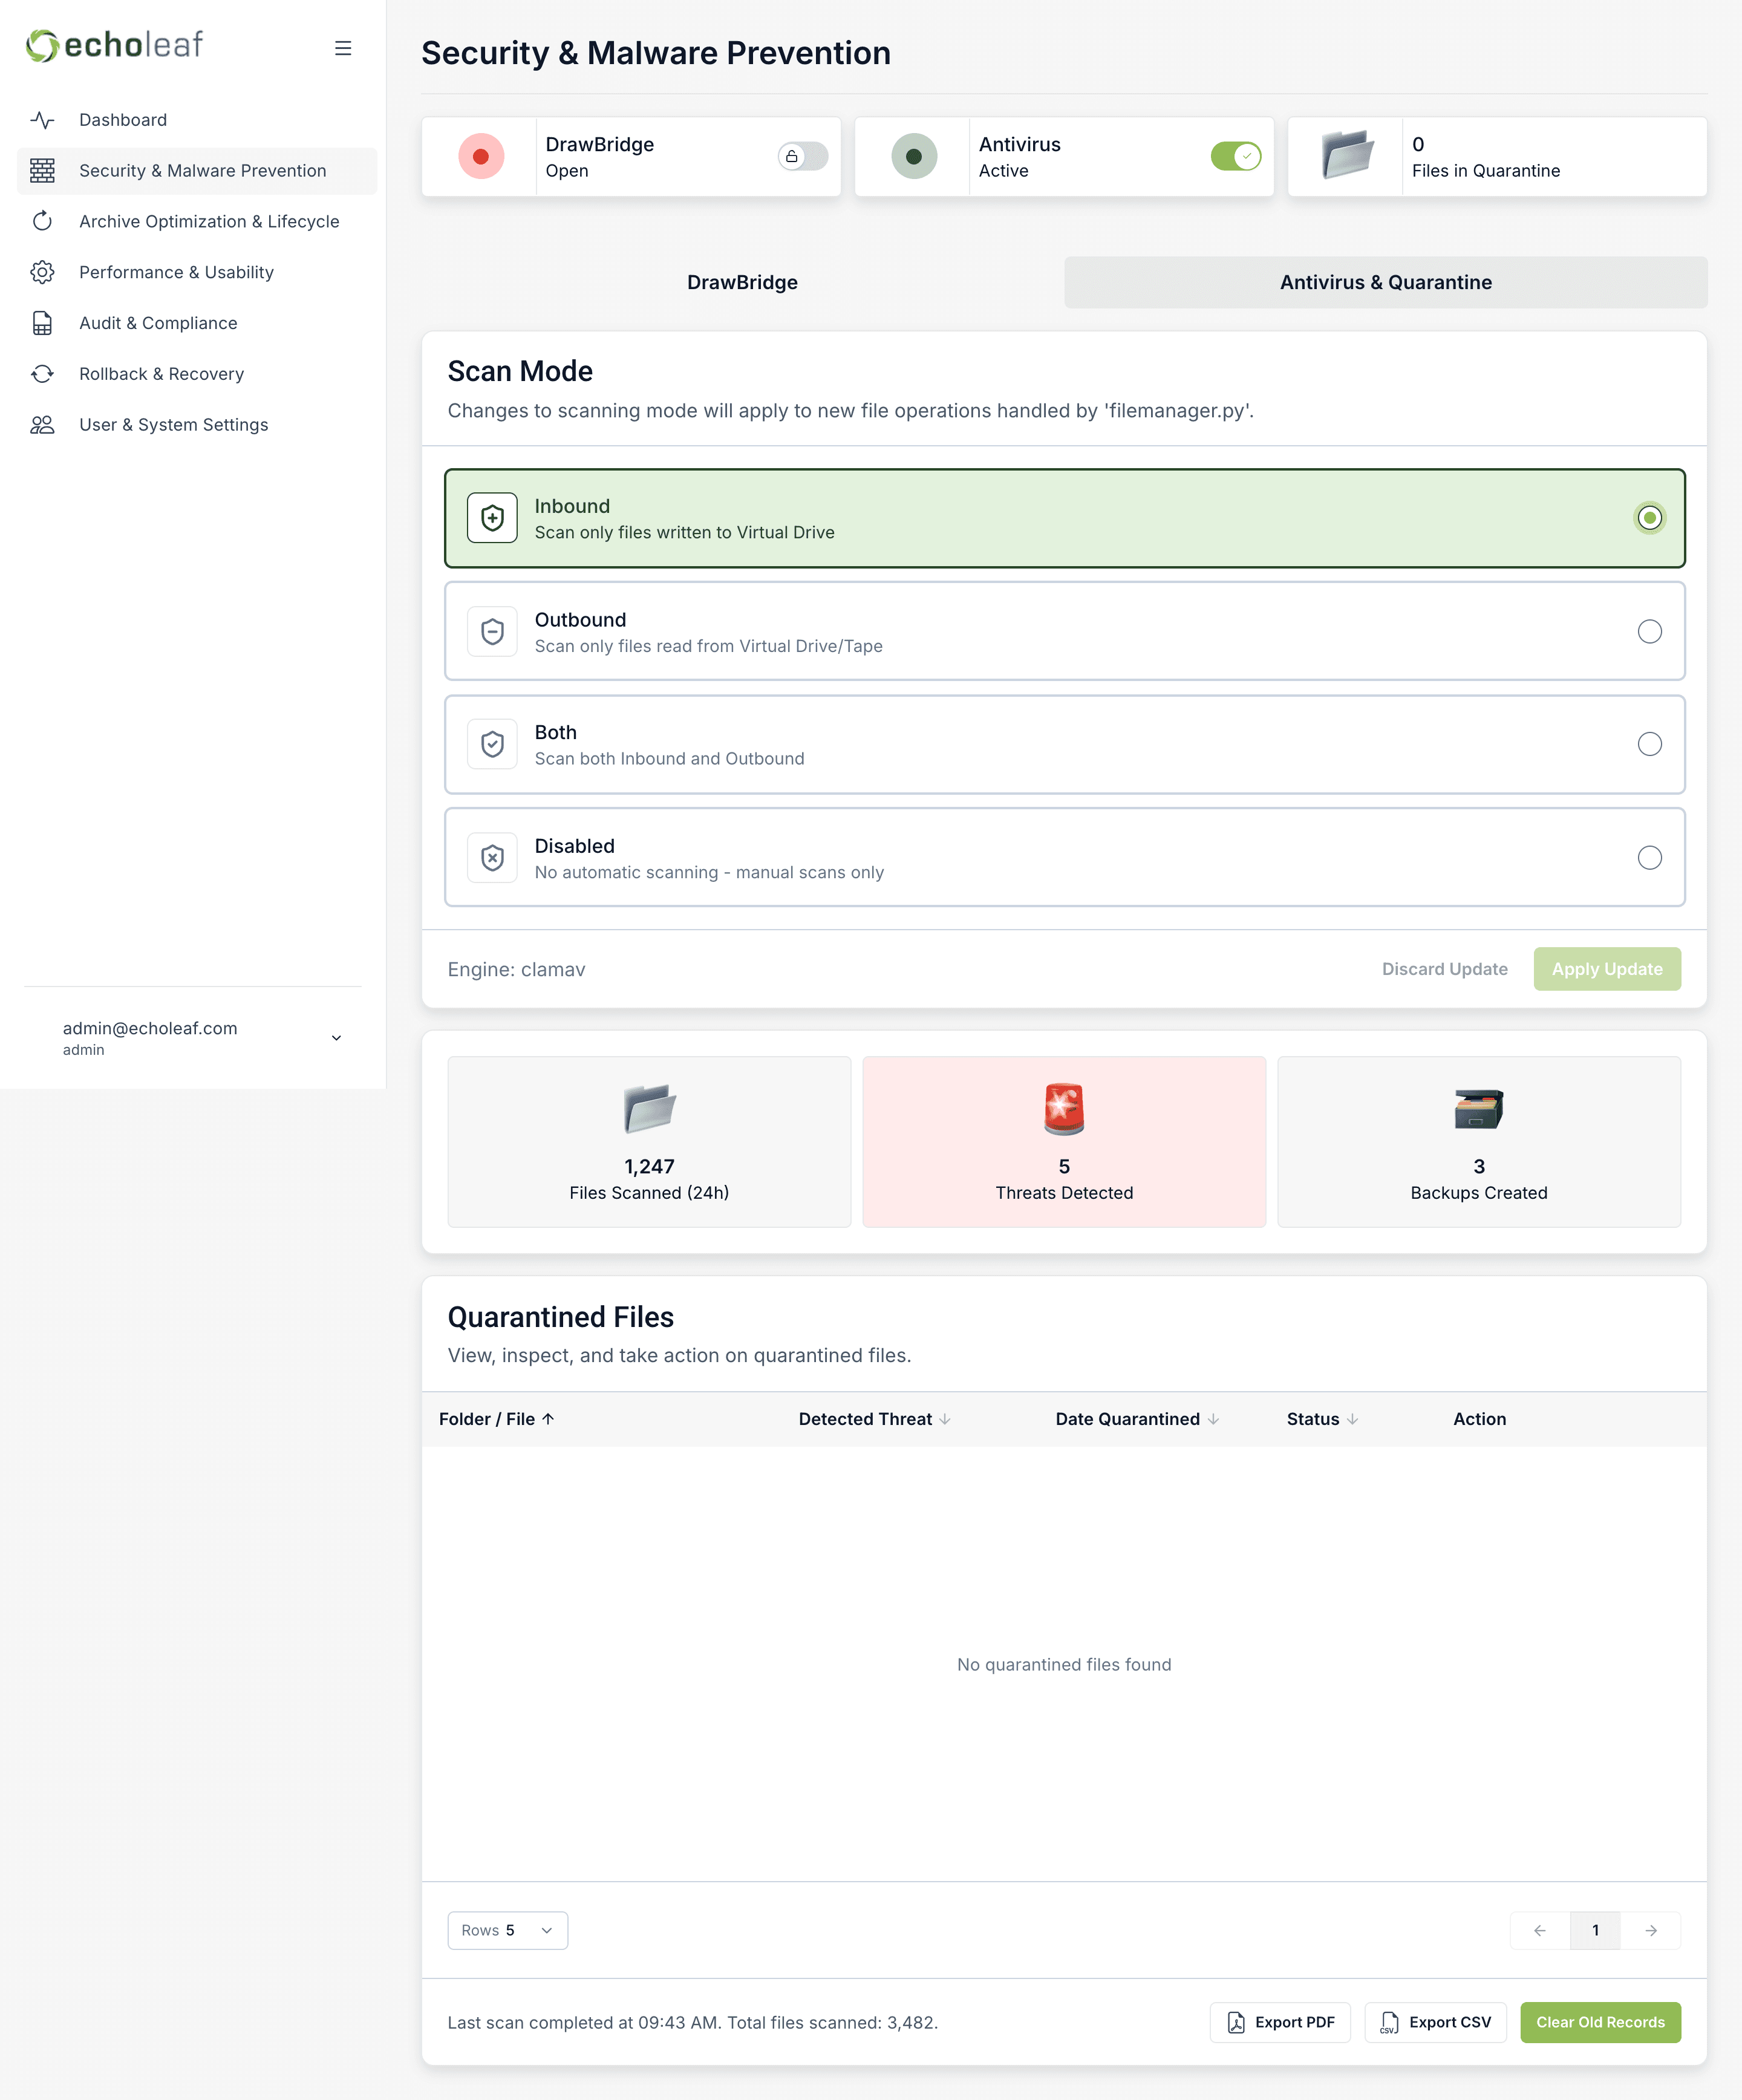This screenshot has height=2100, width=1742.
Task: Click the User & System Settings people icon
Action: tap(42, 425)
